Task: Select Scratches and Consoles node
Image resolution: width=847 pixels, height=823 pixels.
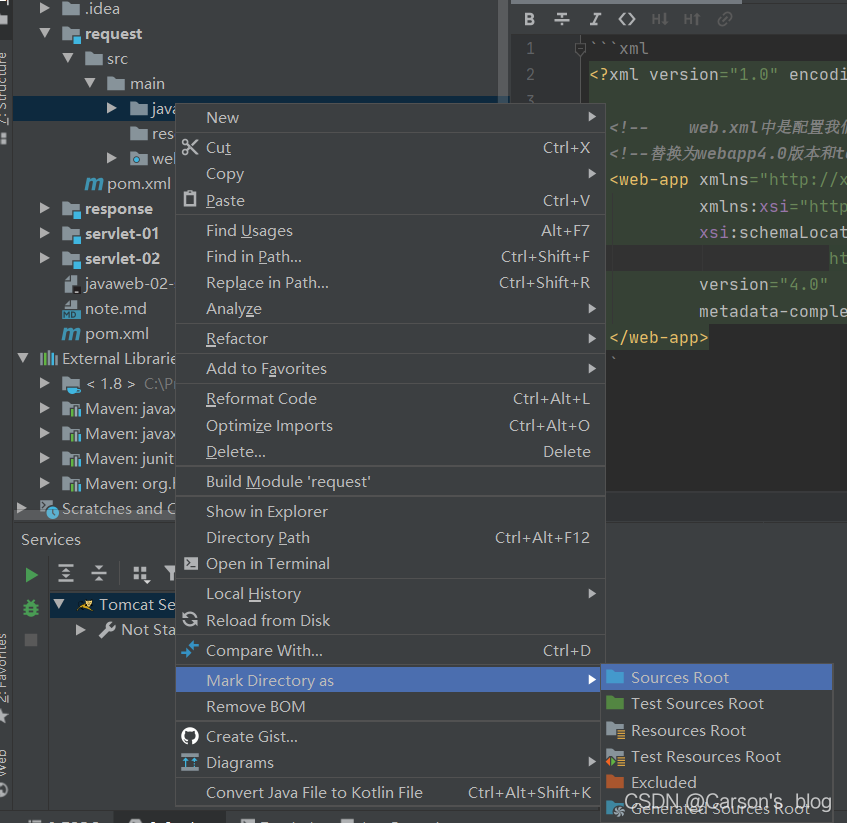Action: click(118, 508)
